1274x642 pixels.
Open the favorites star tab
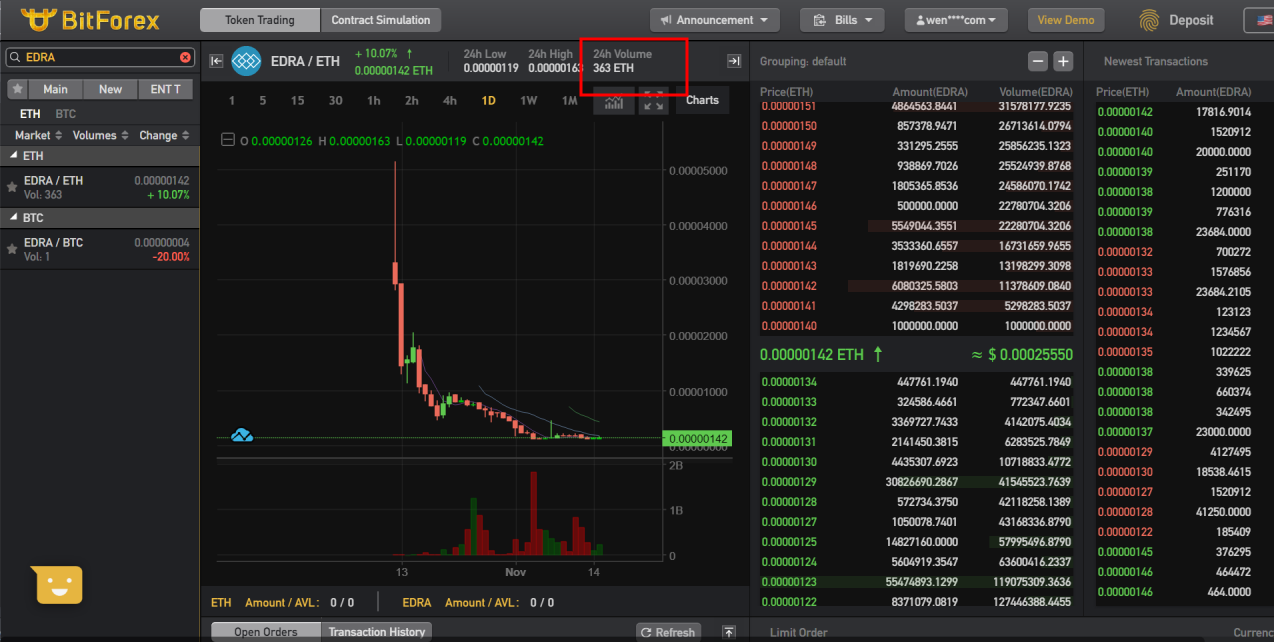pyautogui.click(x=17, y=89)
